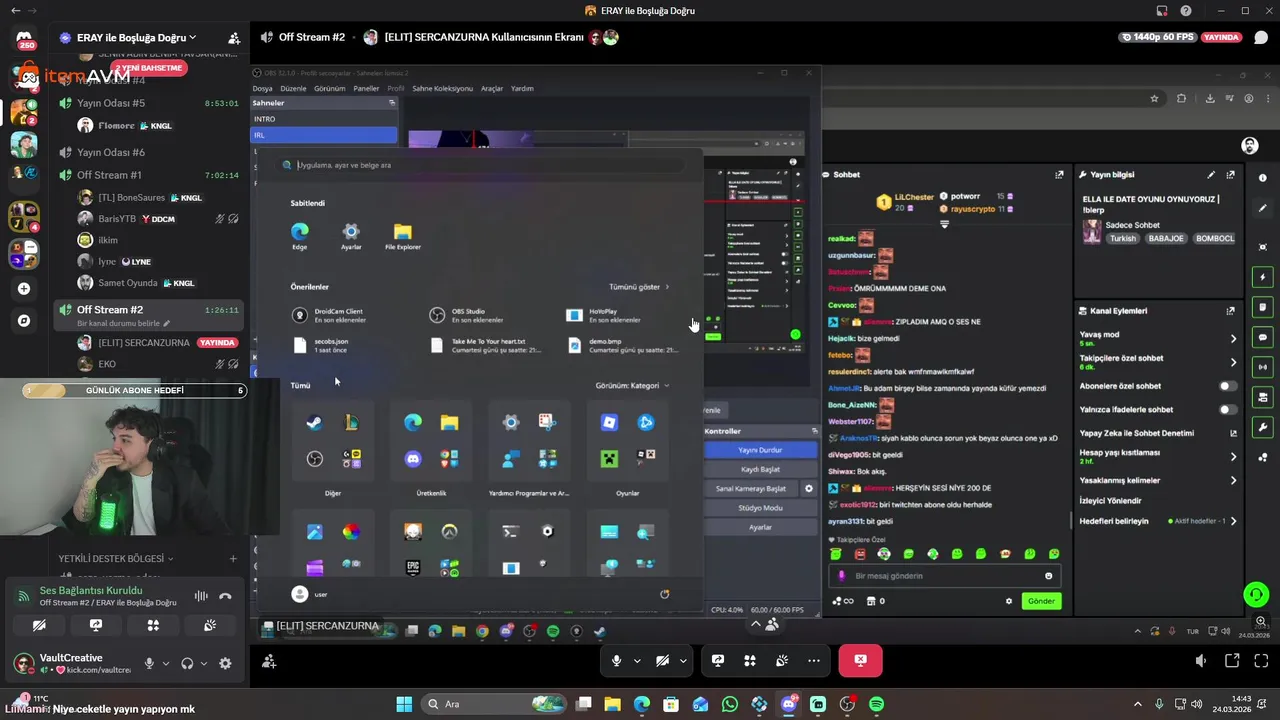Click Start menu search field

(482, 165)
